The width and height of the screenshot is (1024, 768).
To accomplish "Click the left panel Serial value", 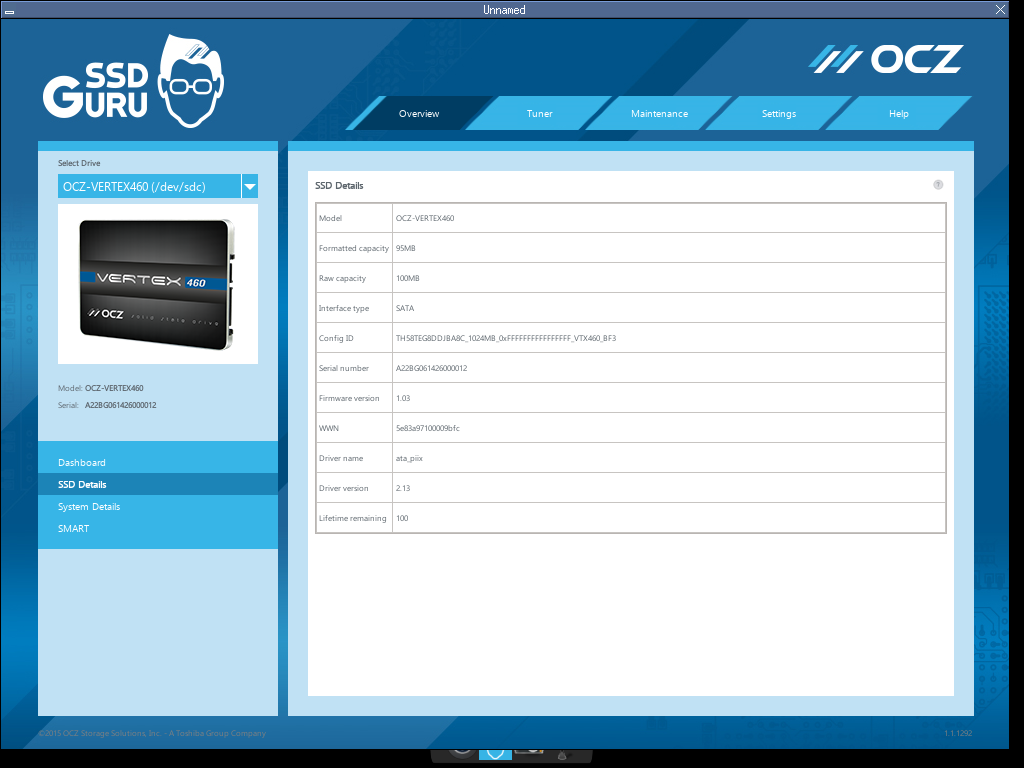I will coord(120,405).
